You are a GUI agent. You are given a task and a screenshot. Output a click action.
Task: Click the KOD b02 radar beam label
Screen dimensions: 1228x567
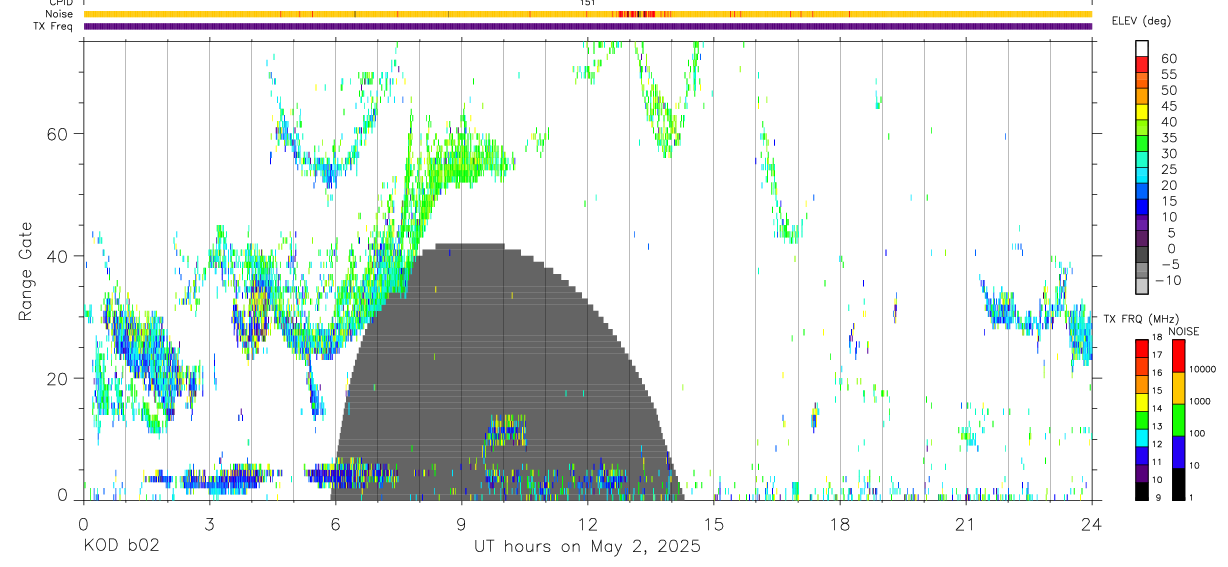[x=120, y=546]
